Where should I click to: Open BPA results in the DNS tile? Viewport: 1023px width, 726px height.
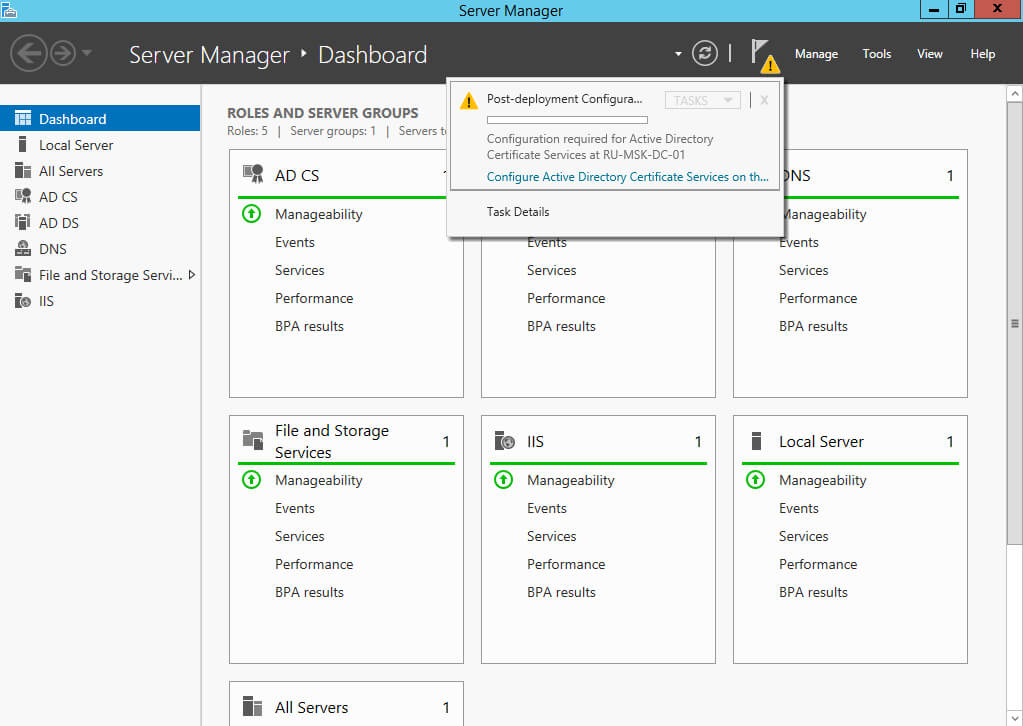coord(814,327)
